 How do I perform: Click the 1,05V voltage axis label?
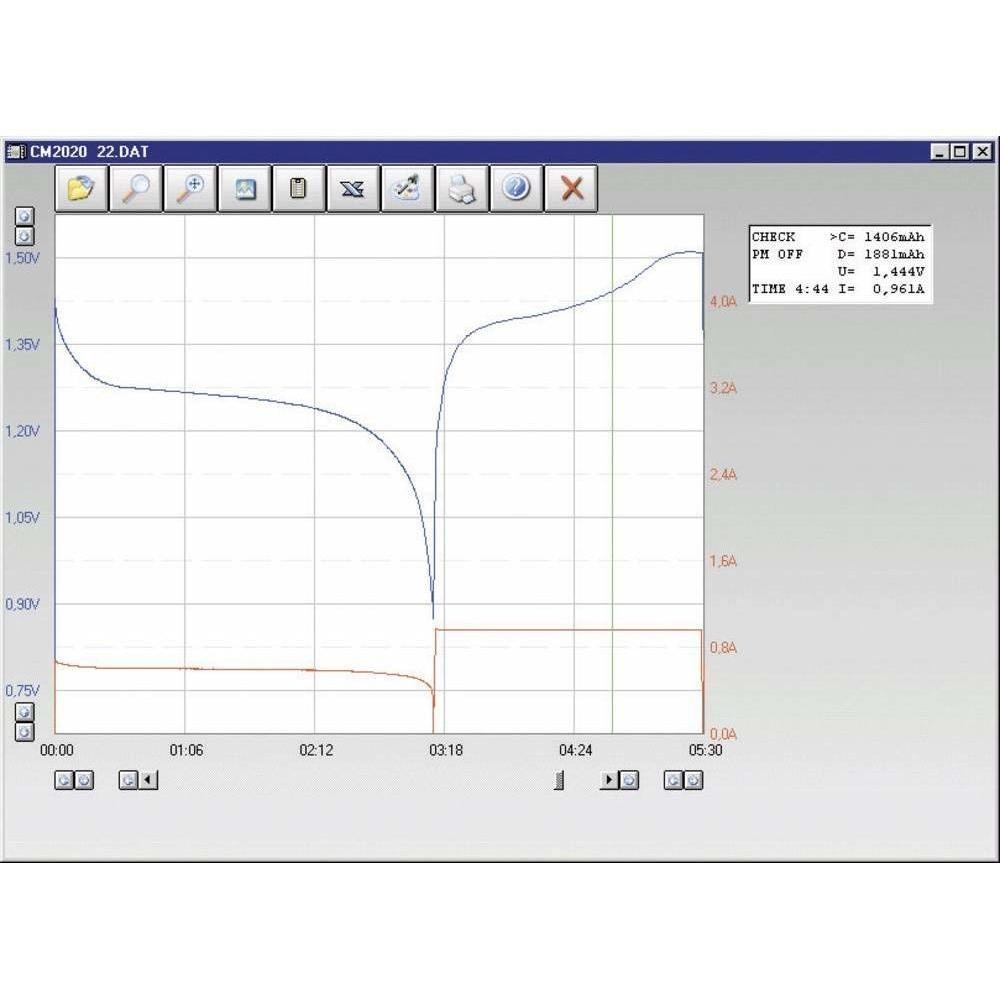click(22, 518)
